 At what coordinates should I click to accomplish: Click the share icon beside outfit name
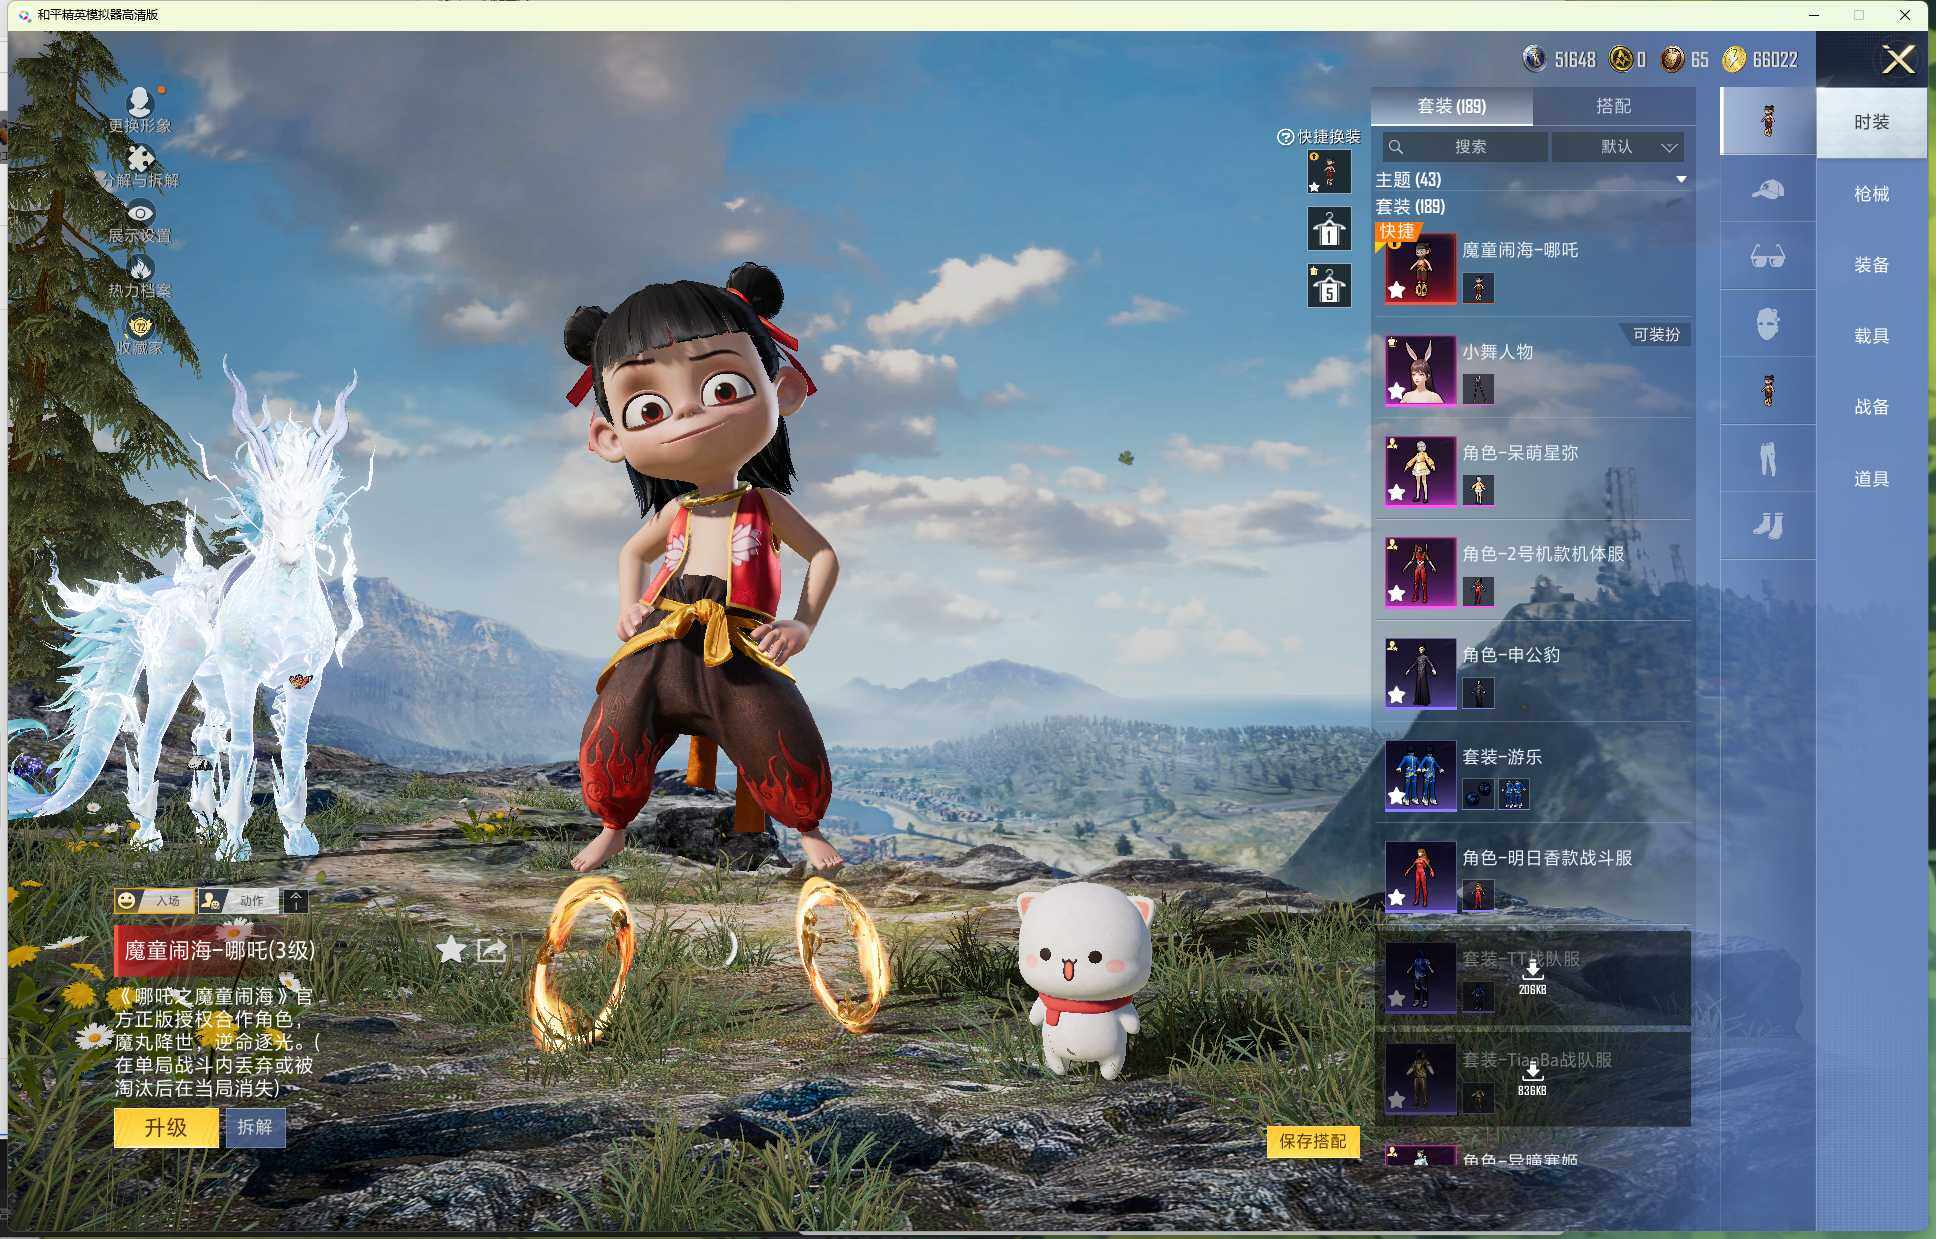491,950
